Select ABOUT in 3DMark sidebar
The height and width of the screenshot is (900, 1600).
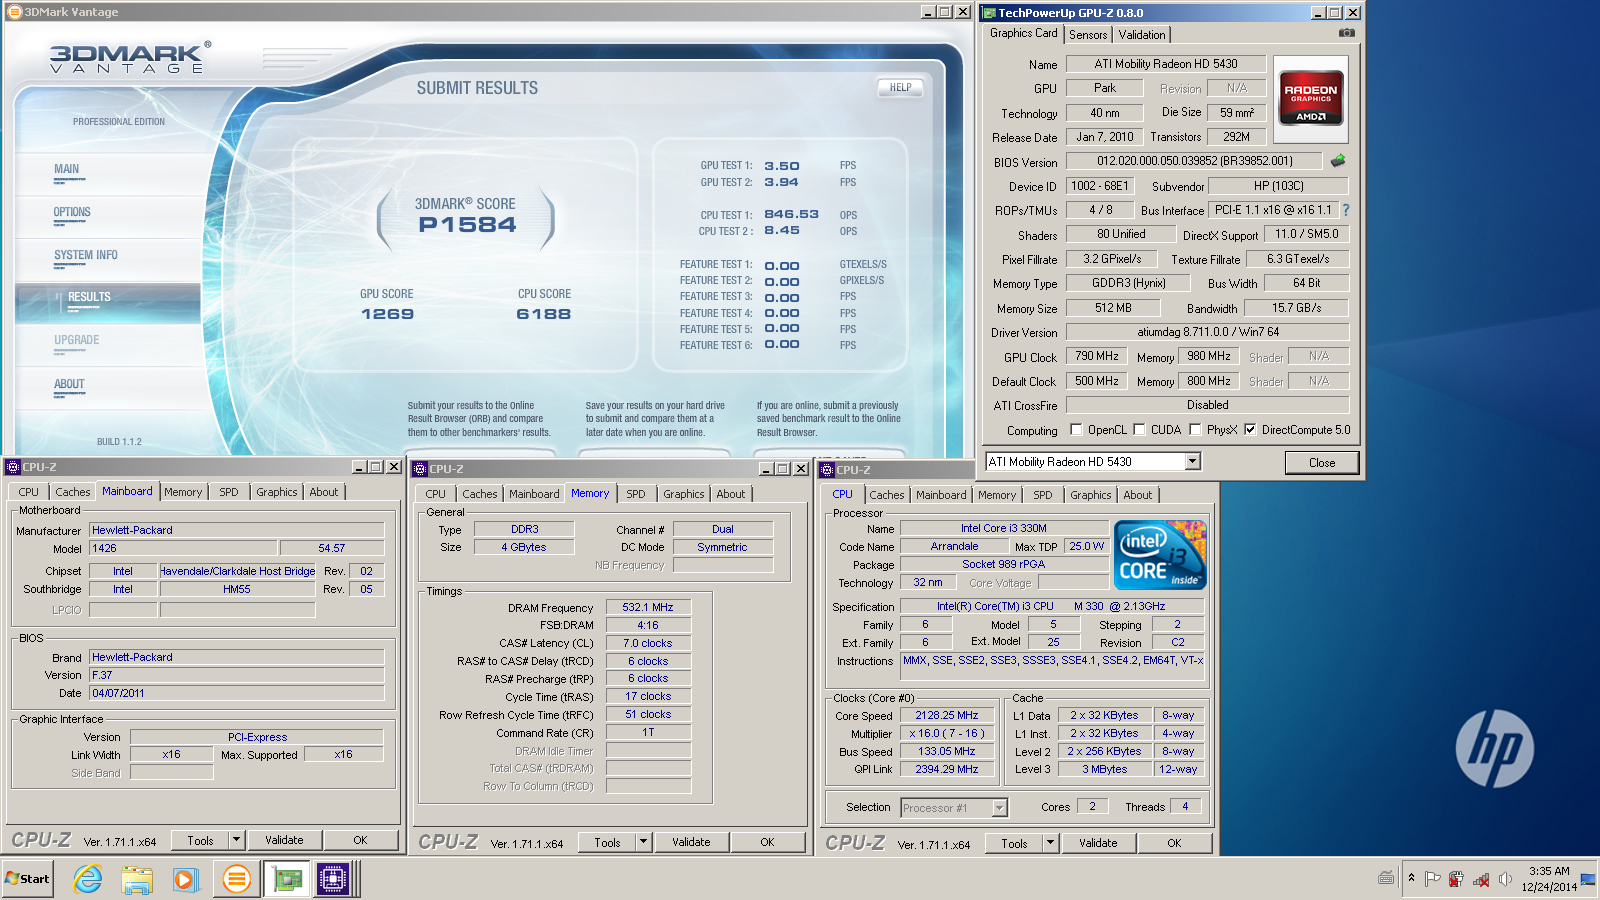[x=69, y=384]
